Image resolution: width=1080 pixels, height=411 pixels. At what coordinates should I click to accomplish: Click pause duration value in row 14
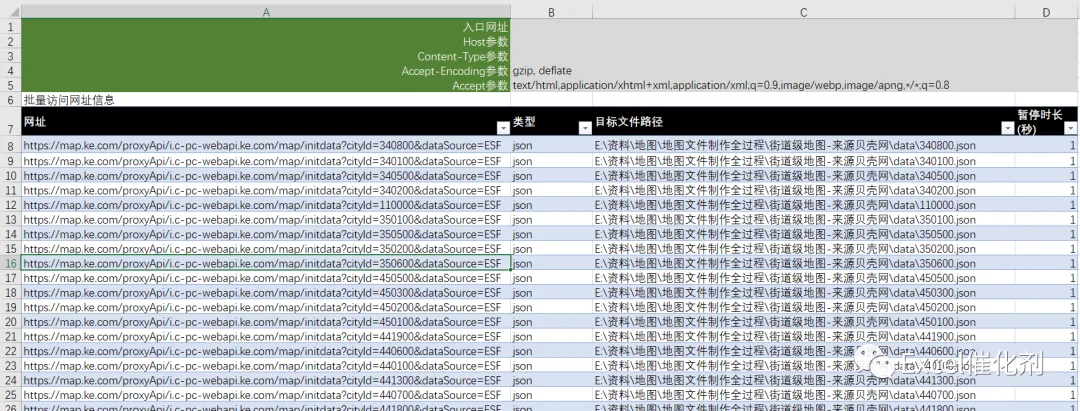[x=1047, y=234]
